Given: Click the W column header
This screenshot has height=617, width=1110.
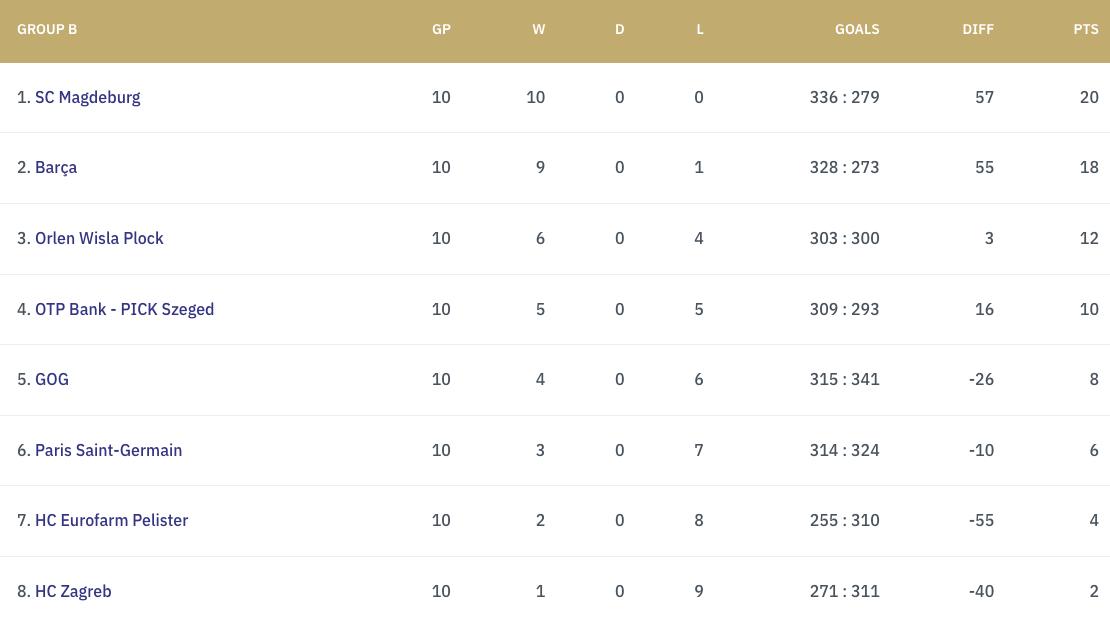Looking at the screenshot, I should pyautogui.click(x=539, y=29).
